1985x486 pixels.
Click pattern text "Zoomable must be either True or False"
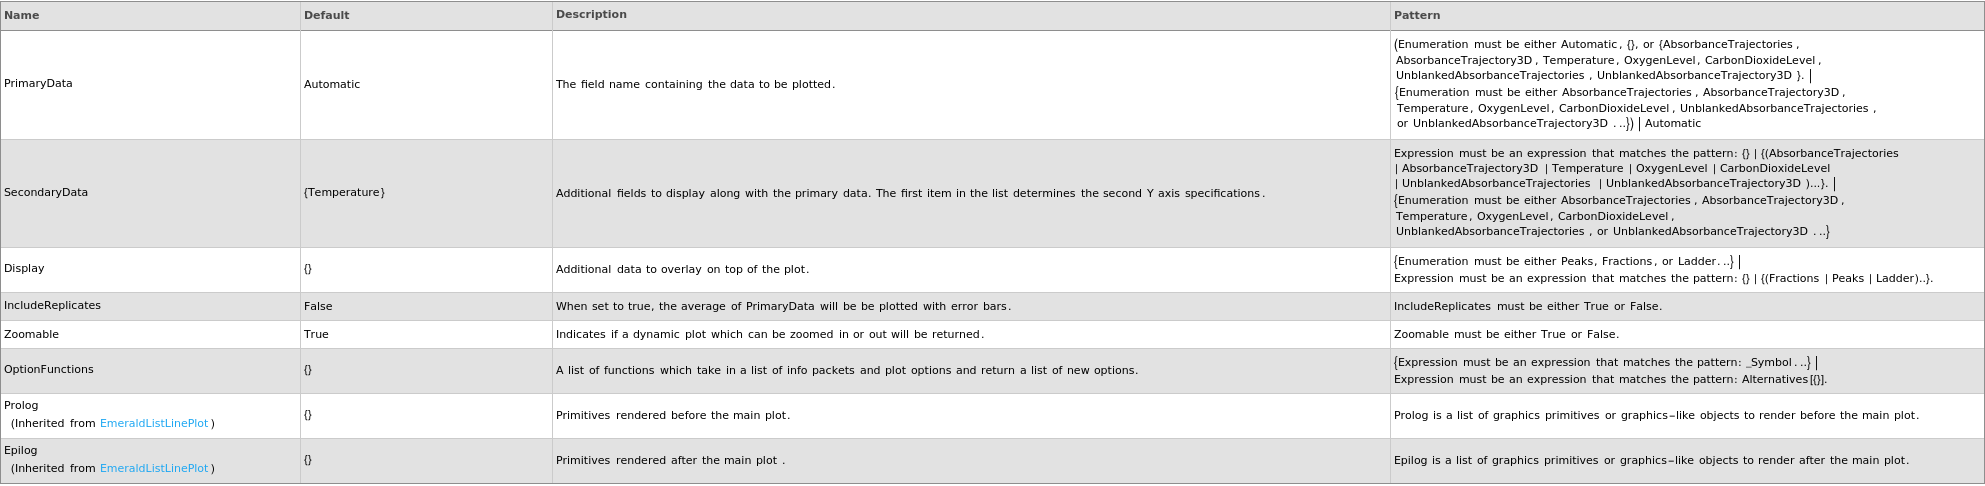click(1506, 335)
